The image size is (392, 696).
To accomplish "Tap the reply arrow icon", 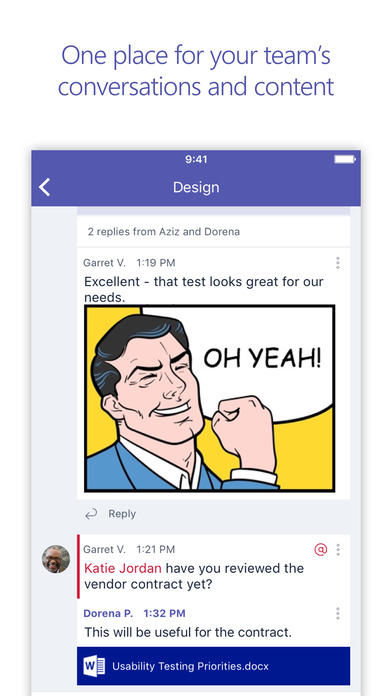I will point(91,514).
